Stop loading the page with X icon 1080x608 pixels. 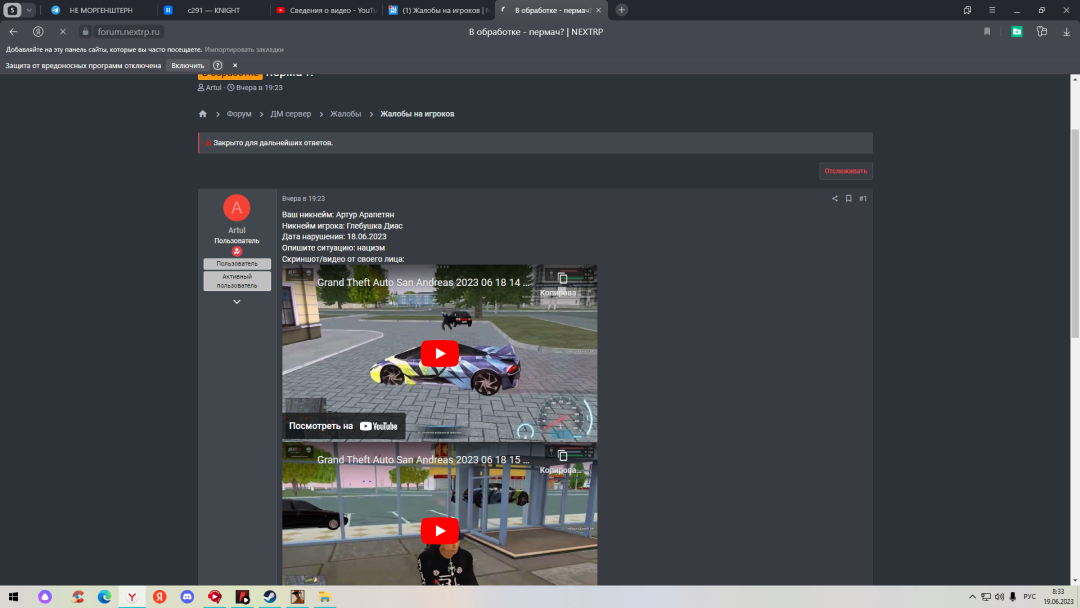pyautogui.click(x=63, y=32)
